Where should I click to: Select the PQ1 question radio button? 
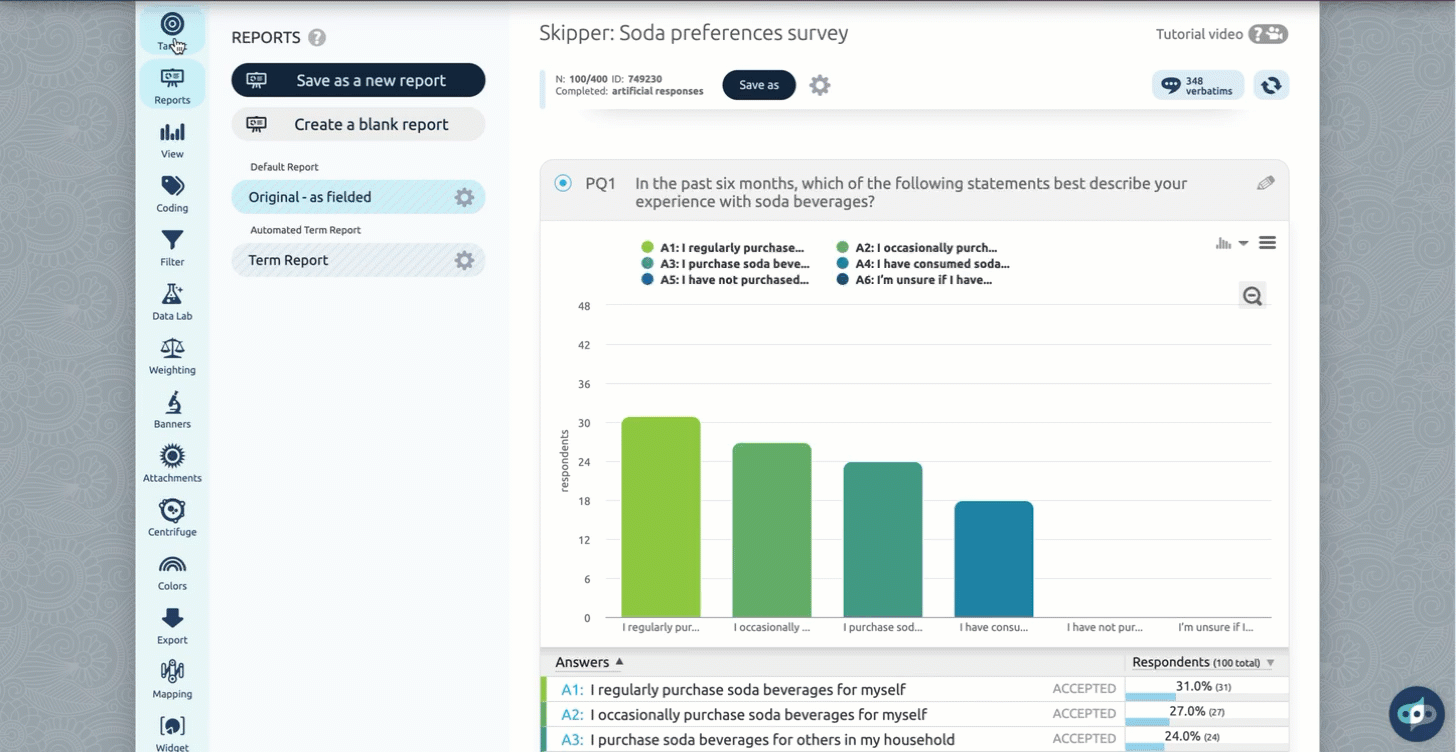(x=563, y=183)
